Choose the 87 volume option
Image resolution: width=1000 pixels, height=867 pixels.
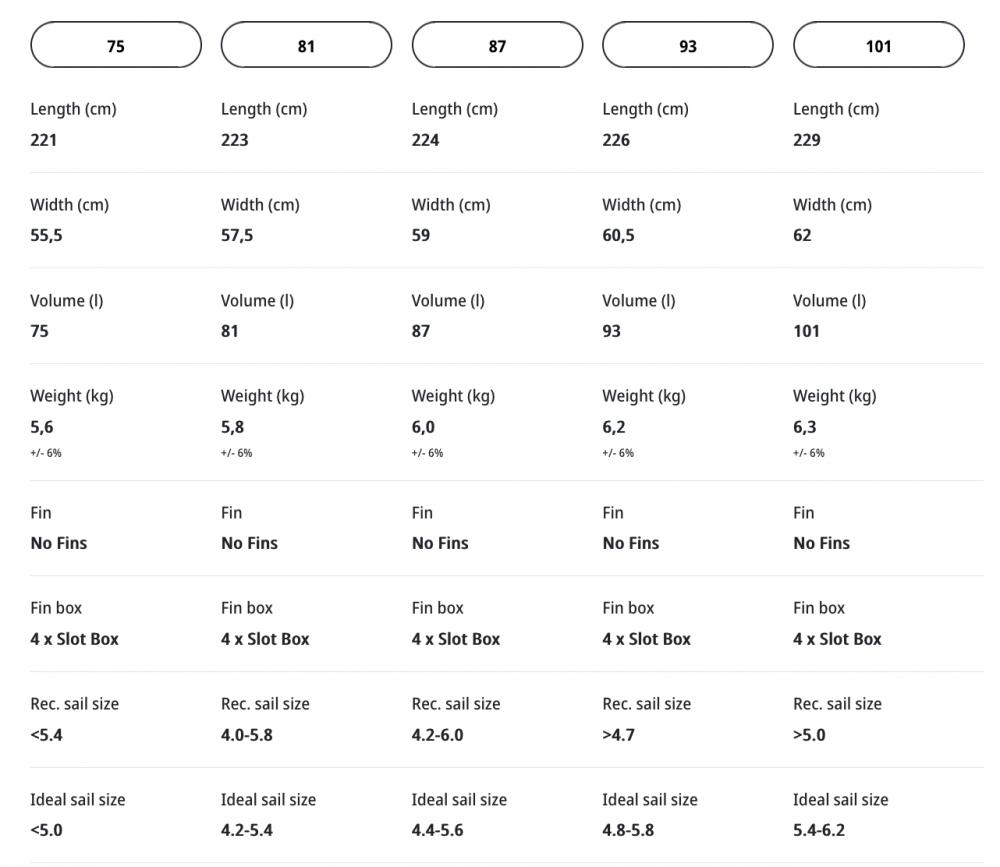click(x=497, y=46)
